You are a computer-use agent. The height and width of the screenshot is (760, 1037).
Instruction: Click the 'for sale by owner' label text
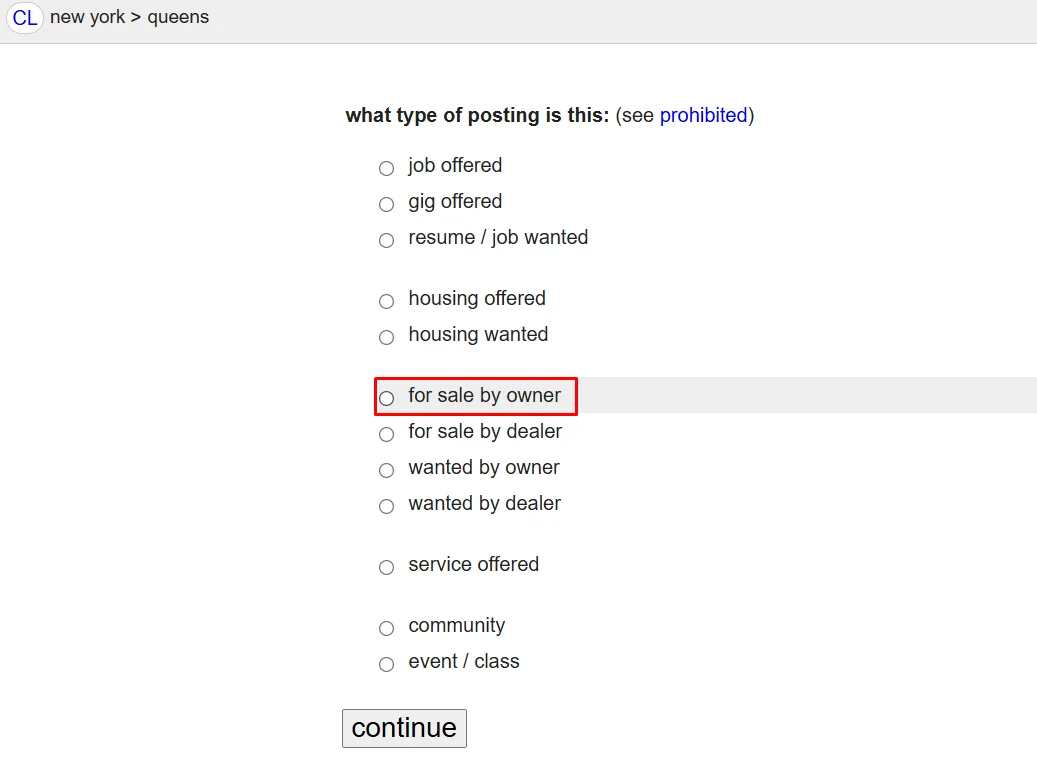pyautogui.click(x=484, y=395)
